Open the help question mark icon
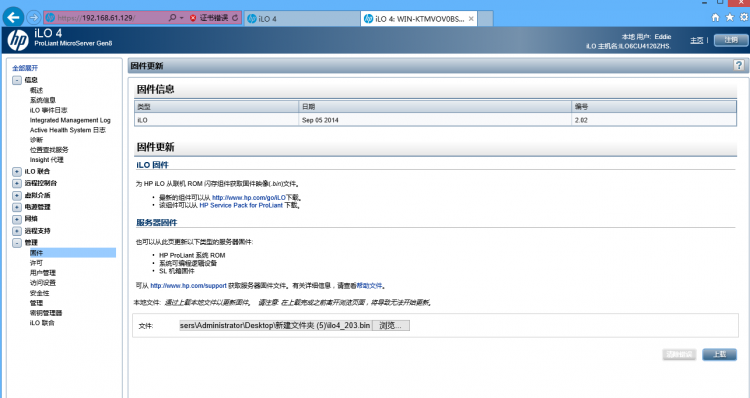 tap(739, 65)
